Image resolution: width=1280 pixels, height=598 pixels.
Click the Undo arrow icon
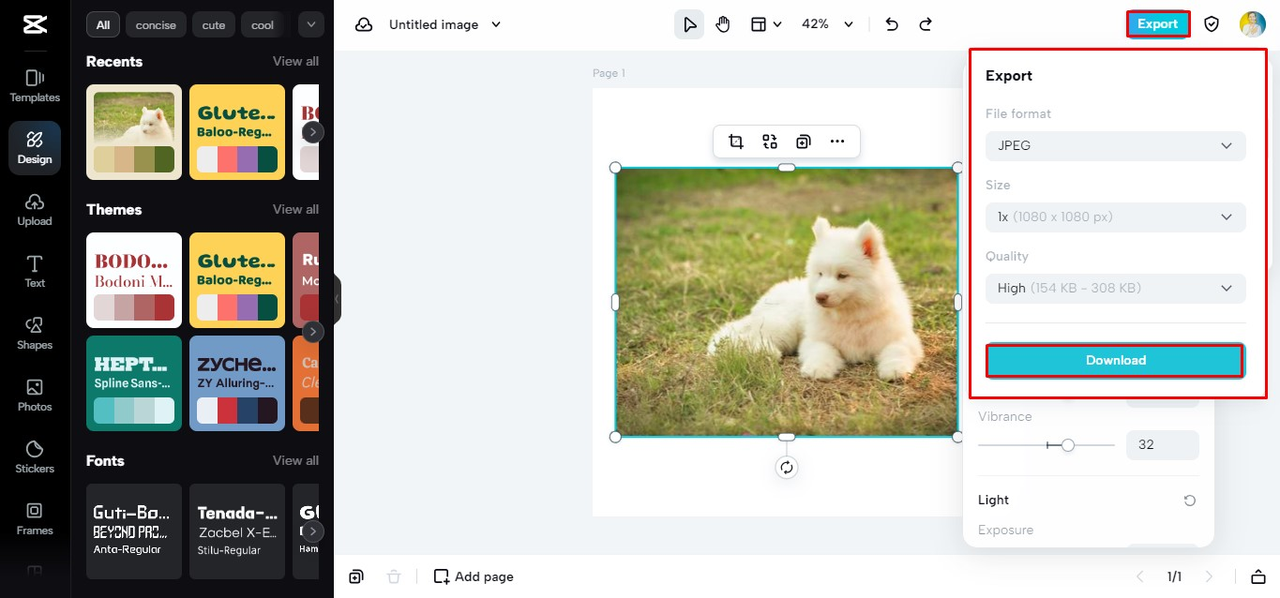click(892, 24)
